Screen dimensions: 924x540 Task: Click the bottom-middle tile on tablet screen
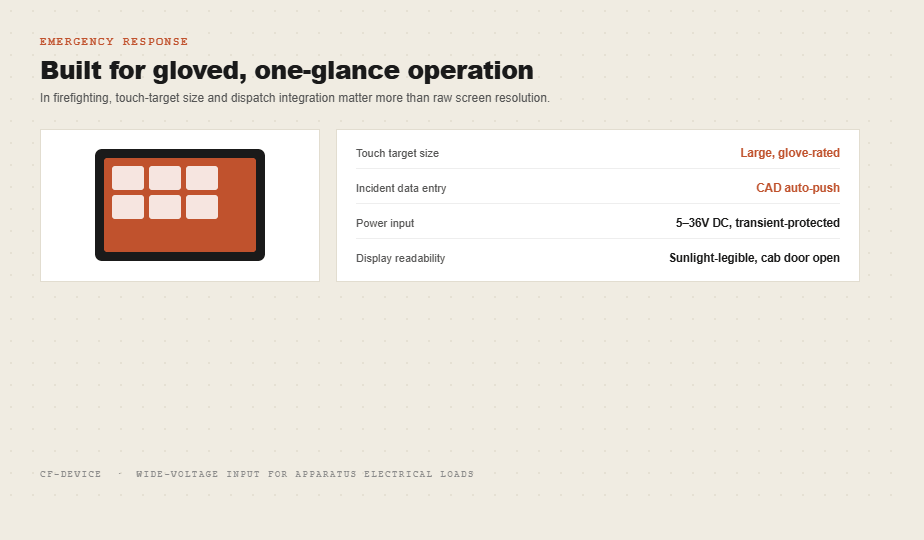tap(165, 207)
